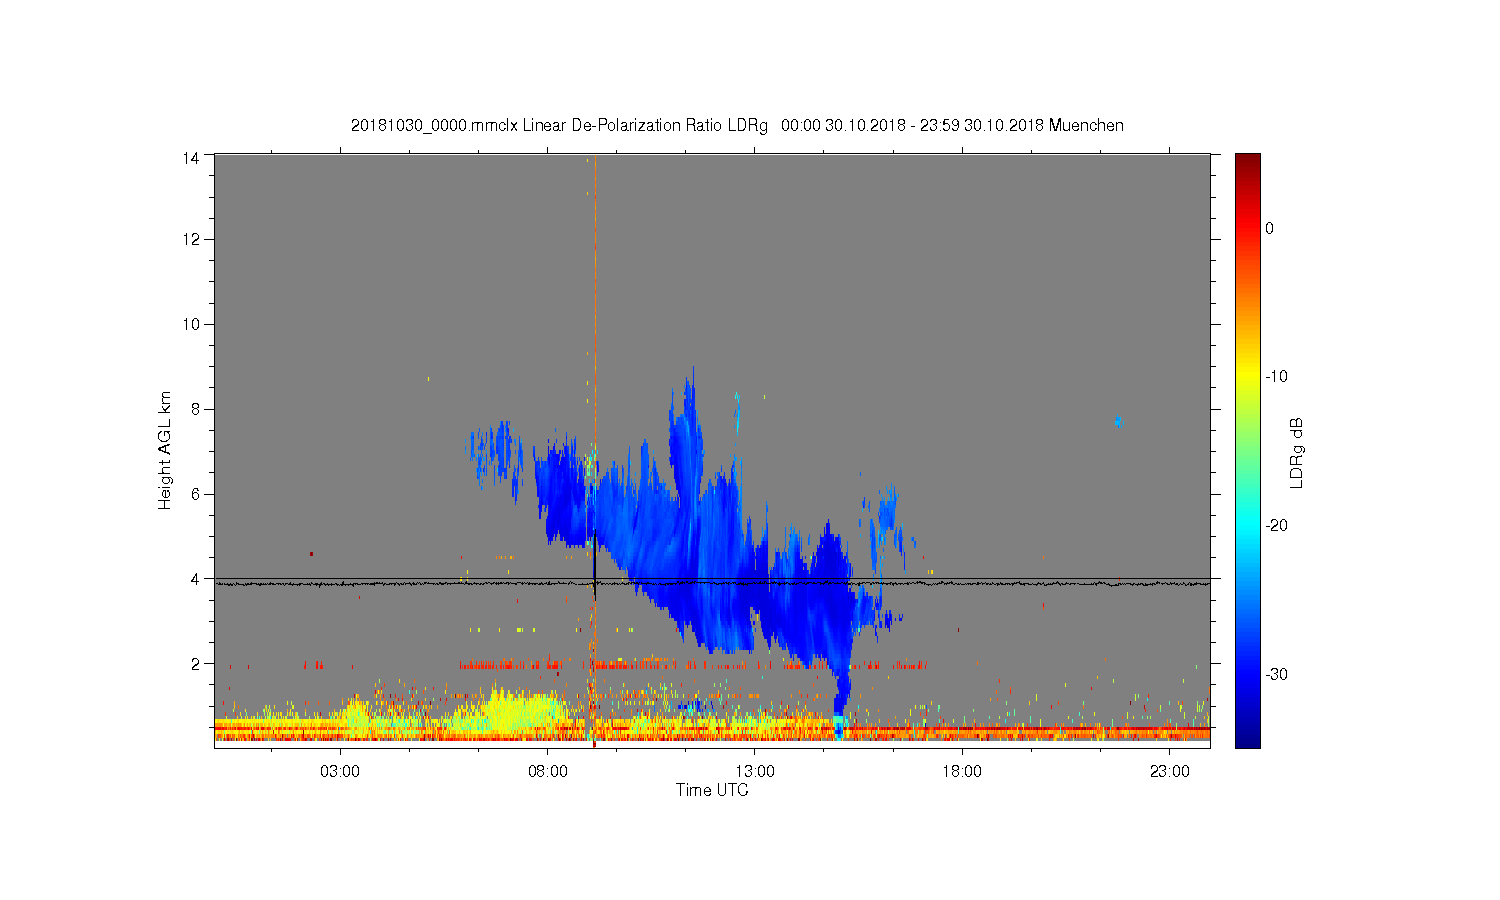Click the small cyan dot near 22:00
This screenshot has height=900, width=1500.
[1117, 421]
